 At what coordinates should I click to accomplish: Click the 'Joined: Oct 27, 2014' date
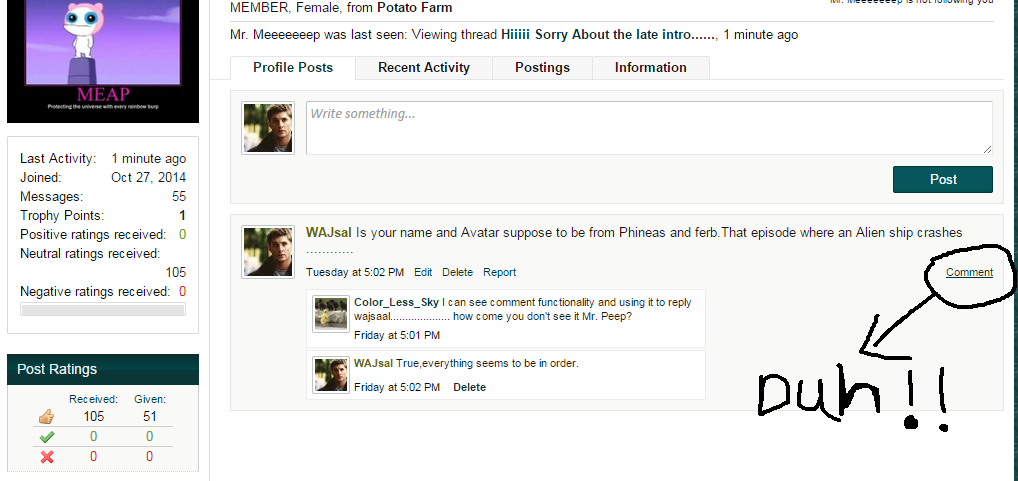pos(149,177)
